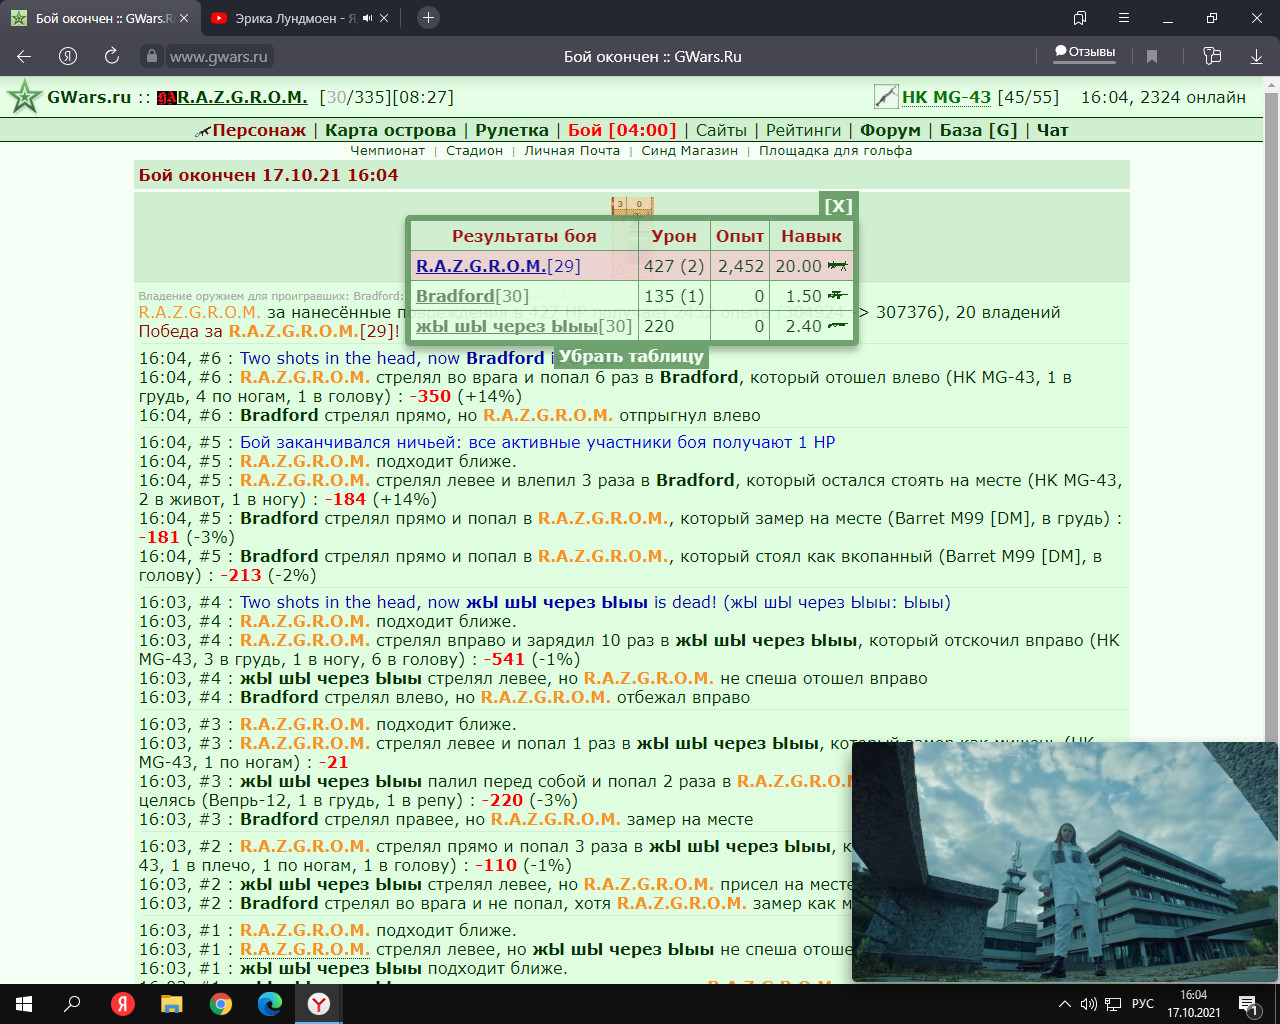Go to the Рулетка menu item

[512, 130]
